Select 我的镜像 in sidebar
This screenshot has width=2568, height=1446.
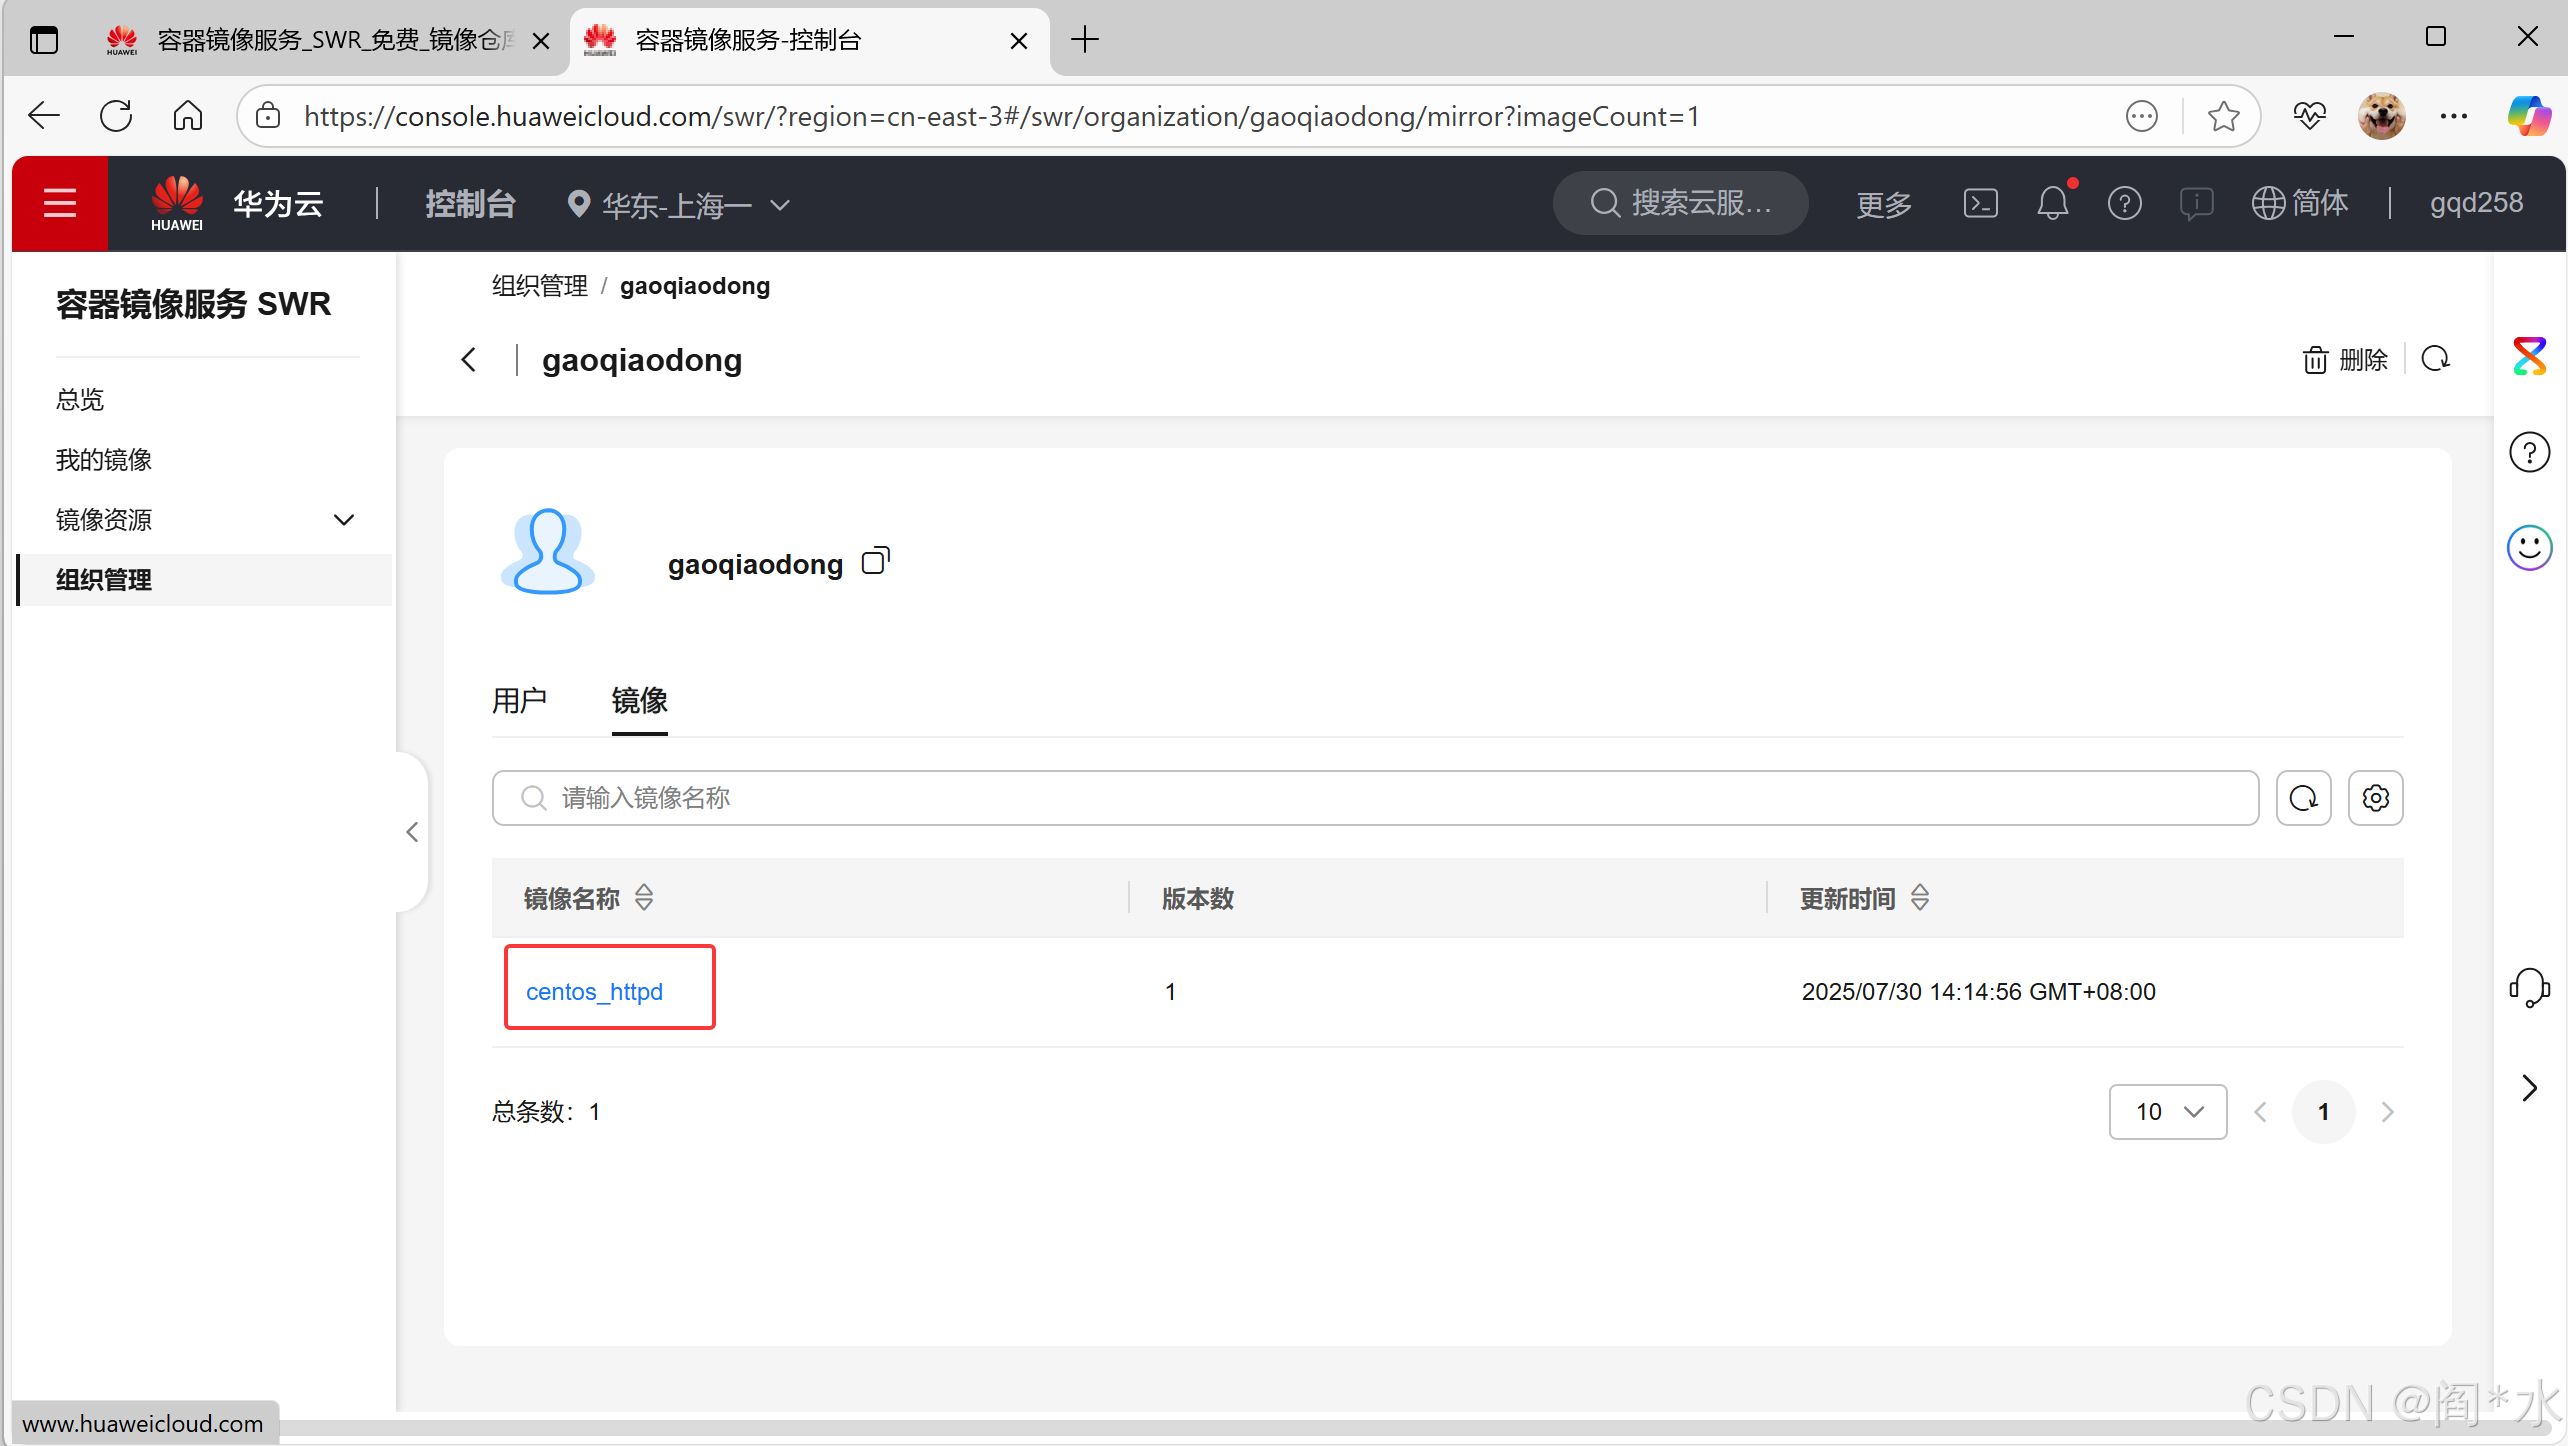coord(104,460)
